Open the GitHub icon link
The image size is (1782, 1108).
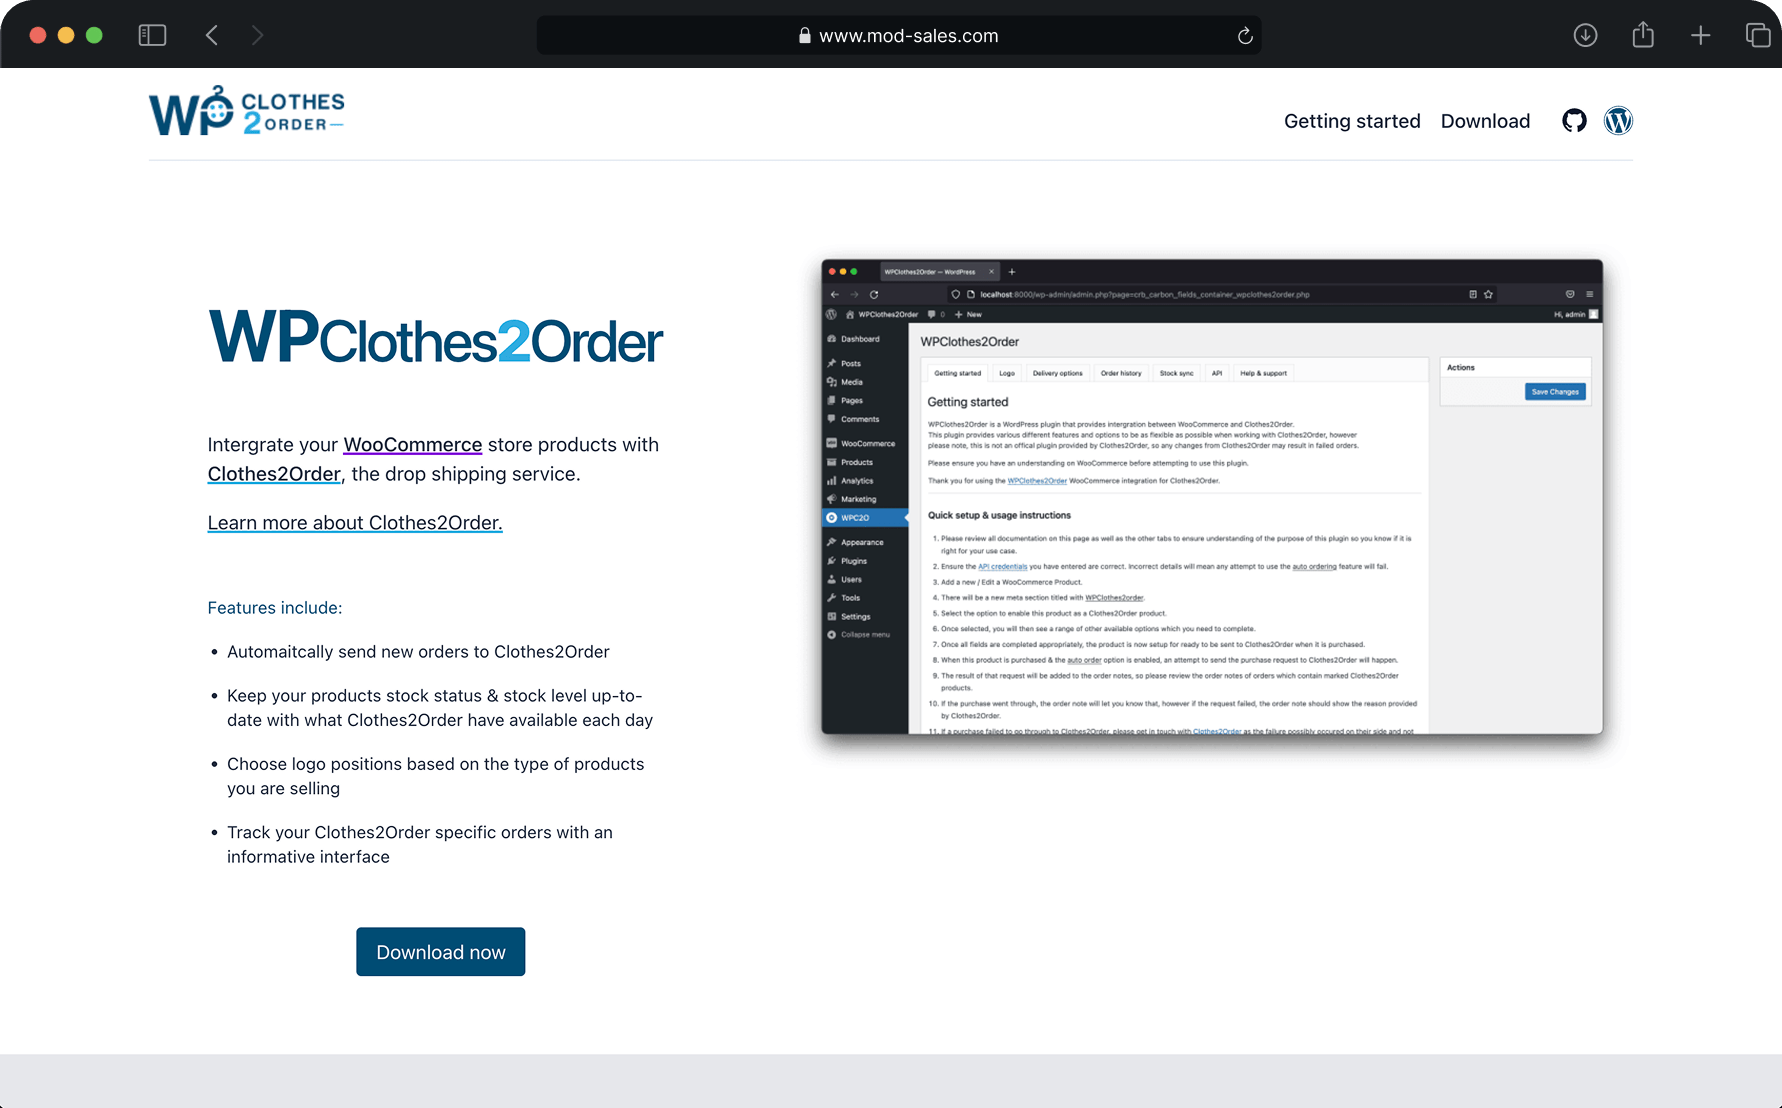[x=1574, y=121]
